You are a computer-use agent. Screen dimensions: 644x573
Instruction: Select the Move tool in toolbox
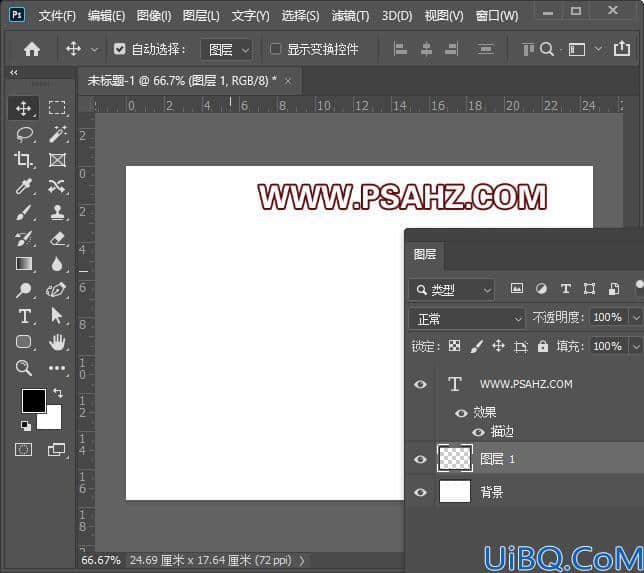click(23, 108)
